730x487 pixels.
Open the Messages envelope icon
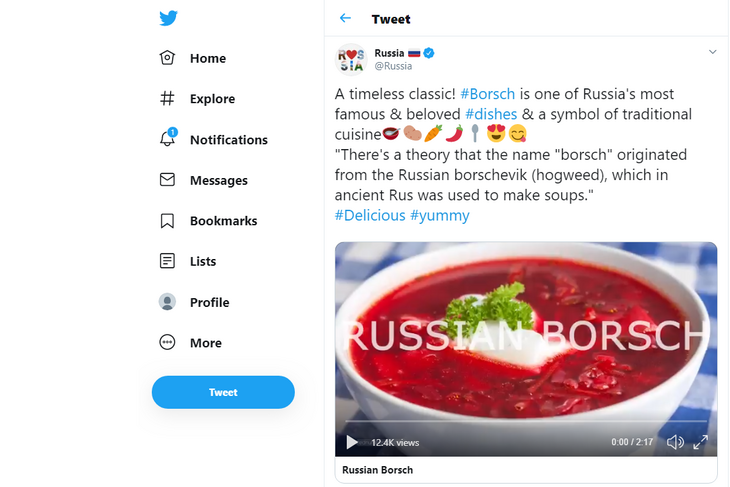pyautogui.click(x=168, y=180)
